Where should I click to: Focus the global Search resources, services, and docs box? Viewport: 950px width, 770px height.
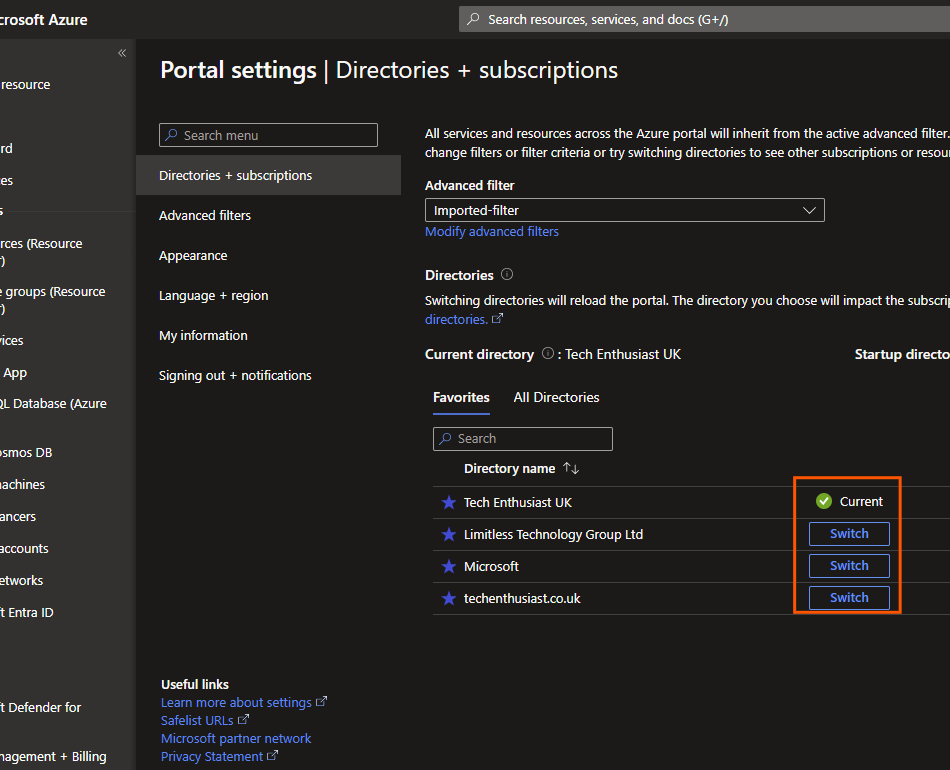(704, 19)
